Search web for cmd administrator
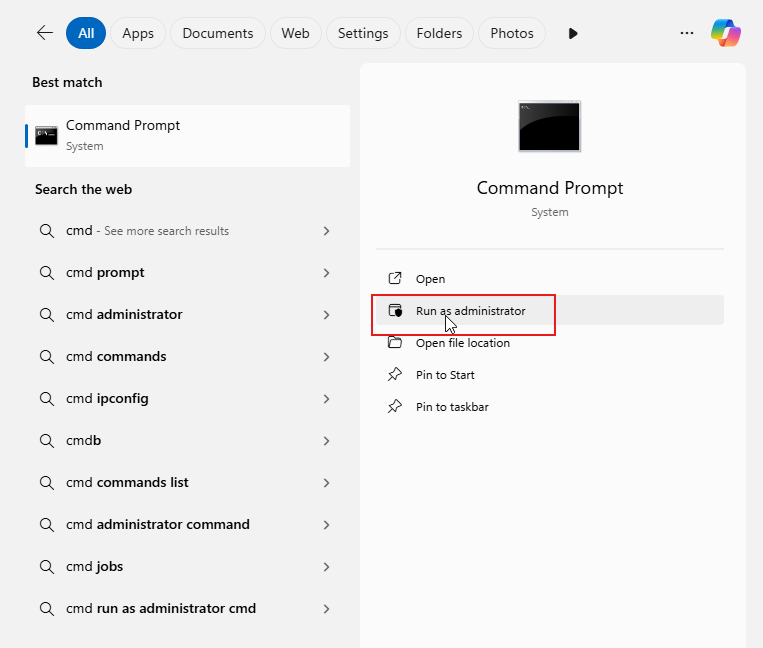The width and height of the screenshot is (763, 648). click(x=187, y=315)
